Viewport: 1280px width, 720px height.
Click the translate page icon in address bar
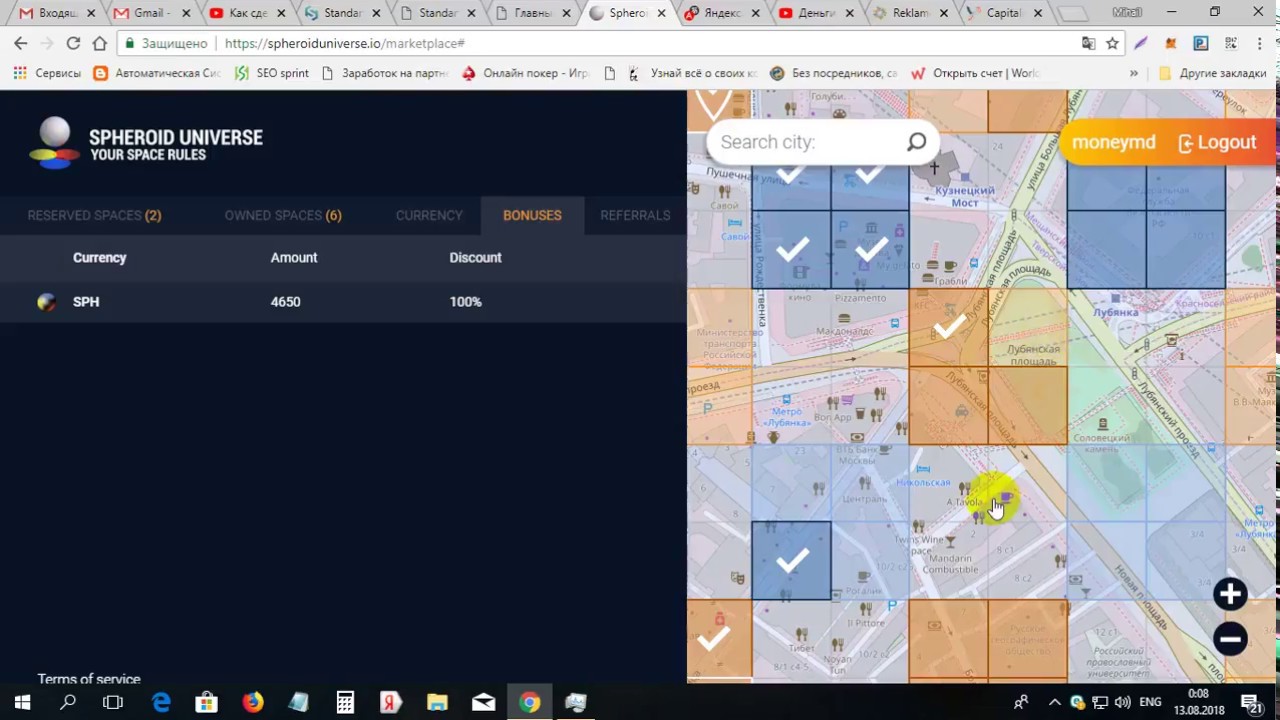click(1088, 44)
